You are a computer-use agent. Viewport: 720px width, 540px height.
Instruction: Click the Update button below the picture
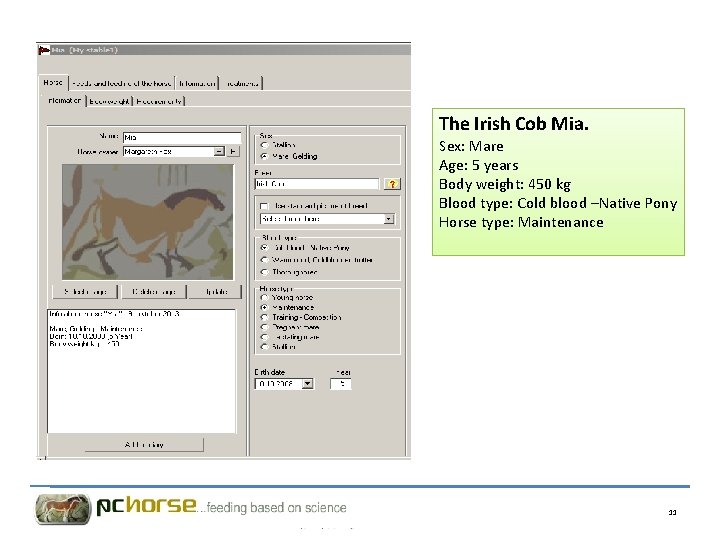(x=216, y=292)
